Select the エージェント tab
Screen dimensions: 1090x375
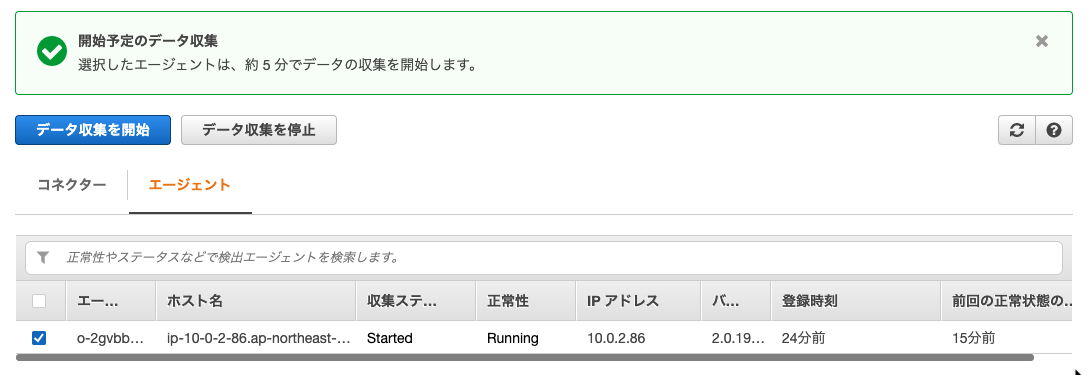coord(190,185)
